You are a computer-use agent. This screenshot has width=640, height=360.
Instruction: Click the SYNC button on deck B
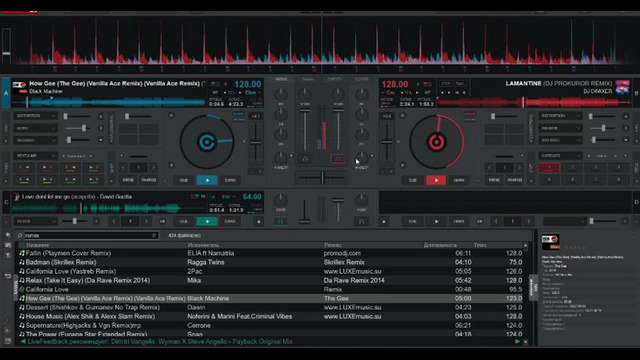[x=459, y=180]
